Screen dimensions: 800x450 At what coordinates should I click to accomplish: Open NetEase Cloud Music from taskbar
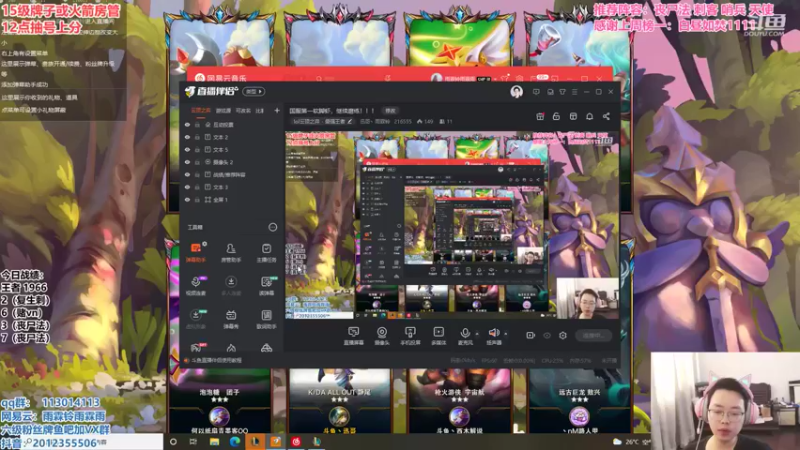[x=296, y=442]
